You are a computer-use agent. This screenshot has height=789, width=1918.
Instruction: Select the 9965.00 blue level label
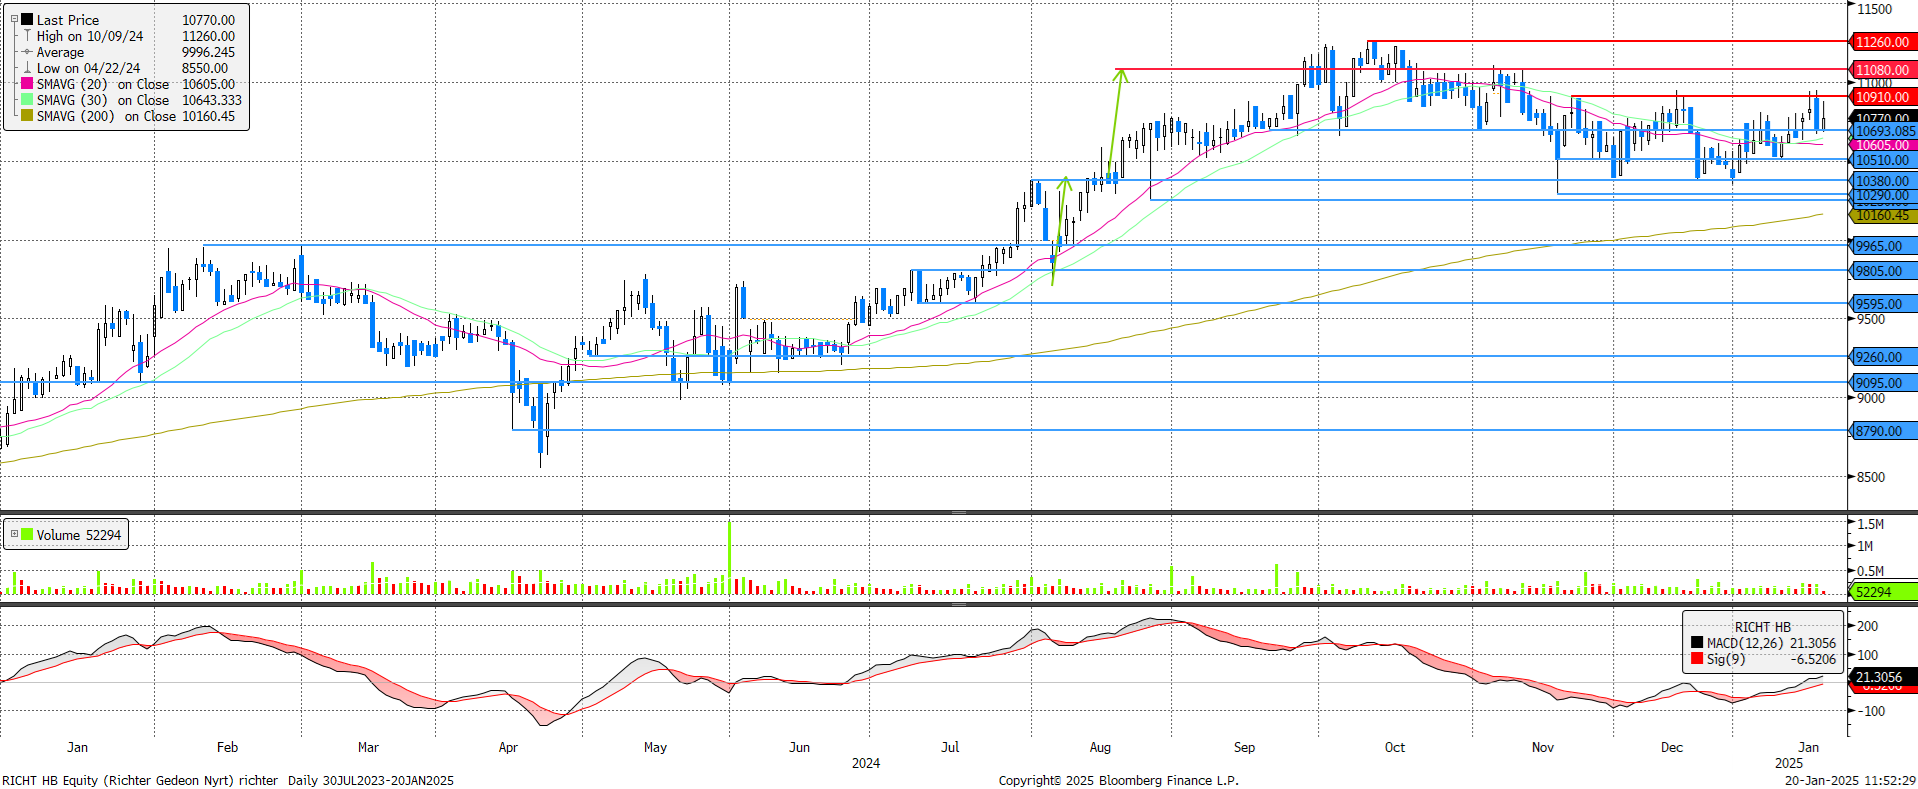click(1883, 246)
